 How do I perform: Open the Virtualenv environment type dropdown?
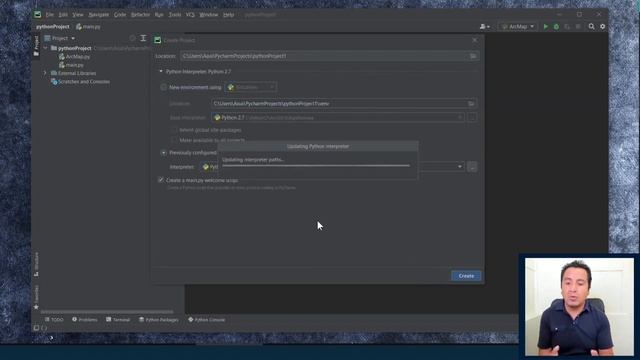251,87
